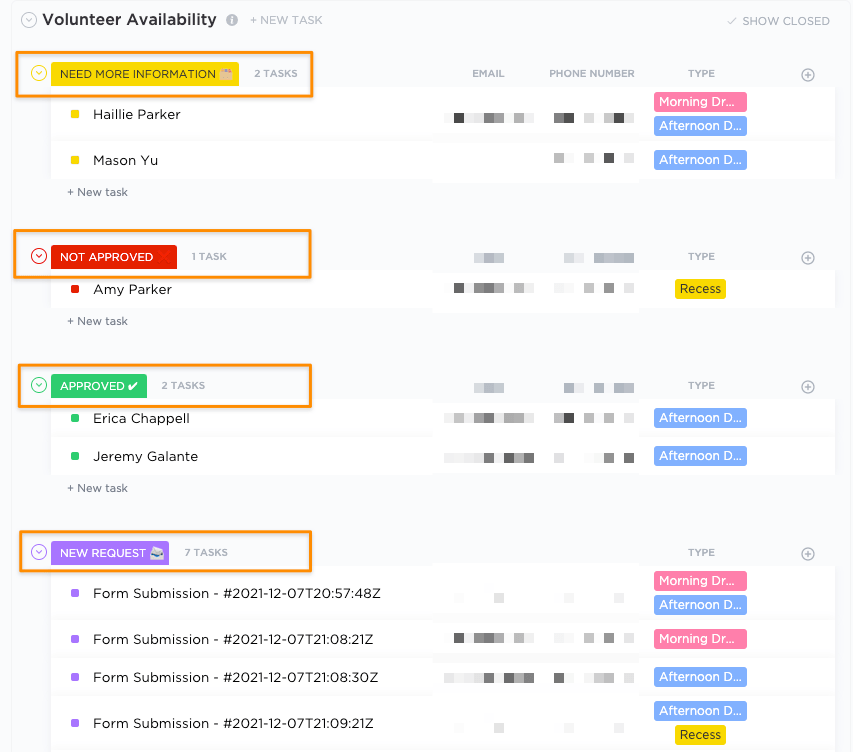
Task: Click the Email column header
Action: [x=488, y=74]
